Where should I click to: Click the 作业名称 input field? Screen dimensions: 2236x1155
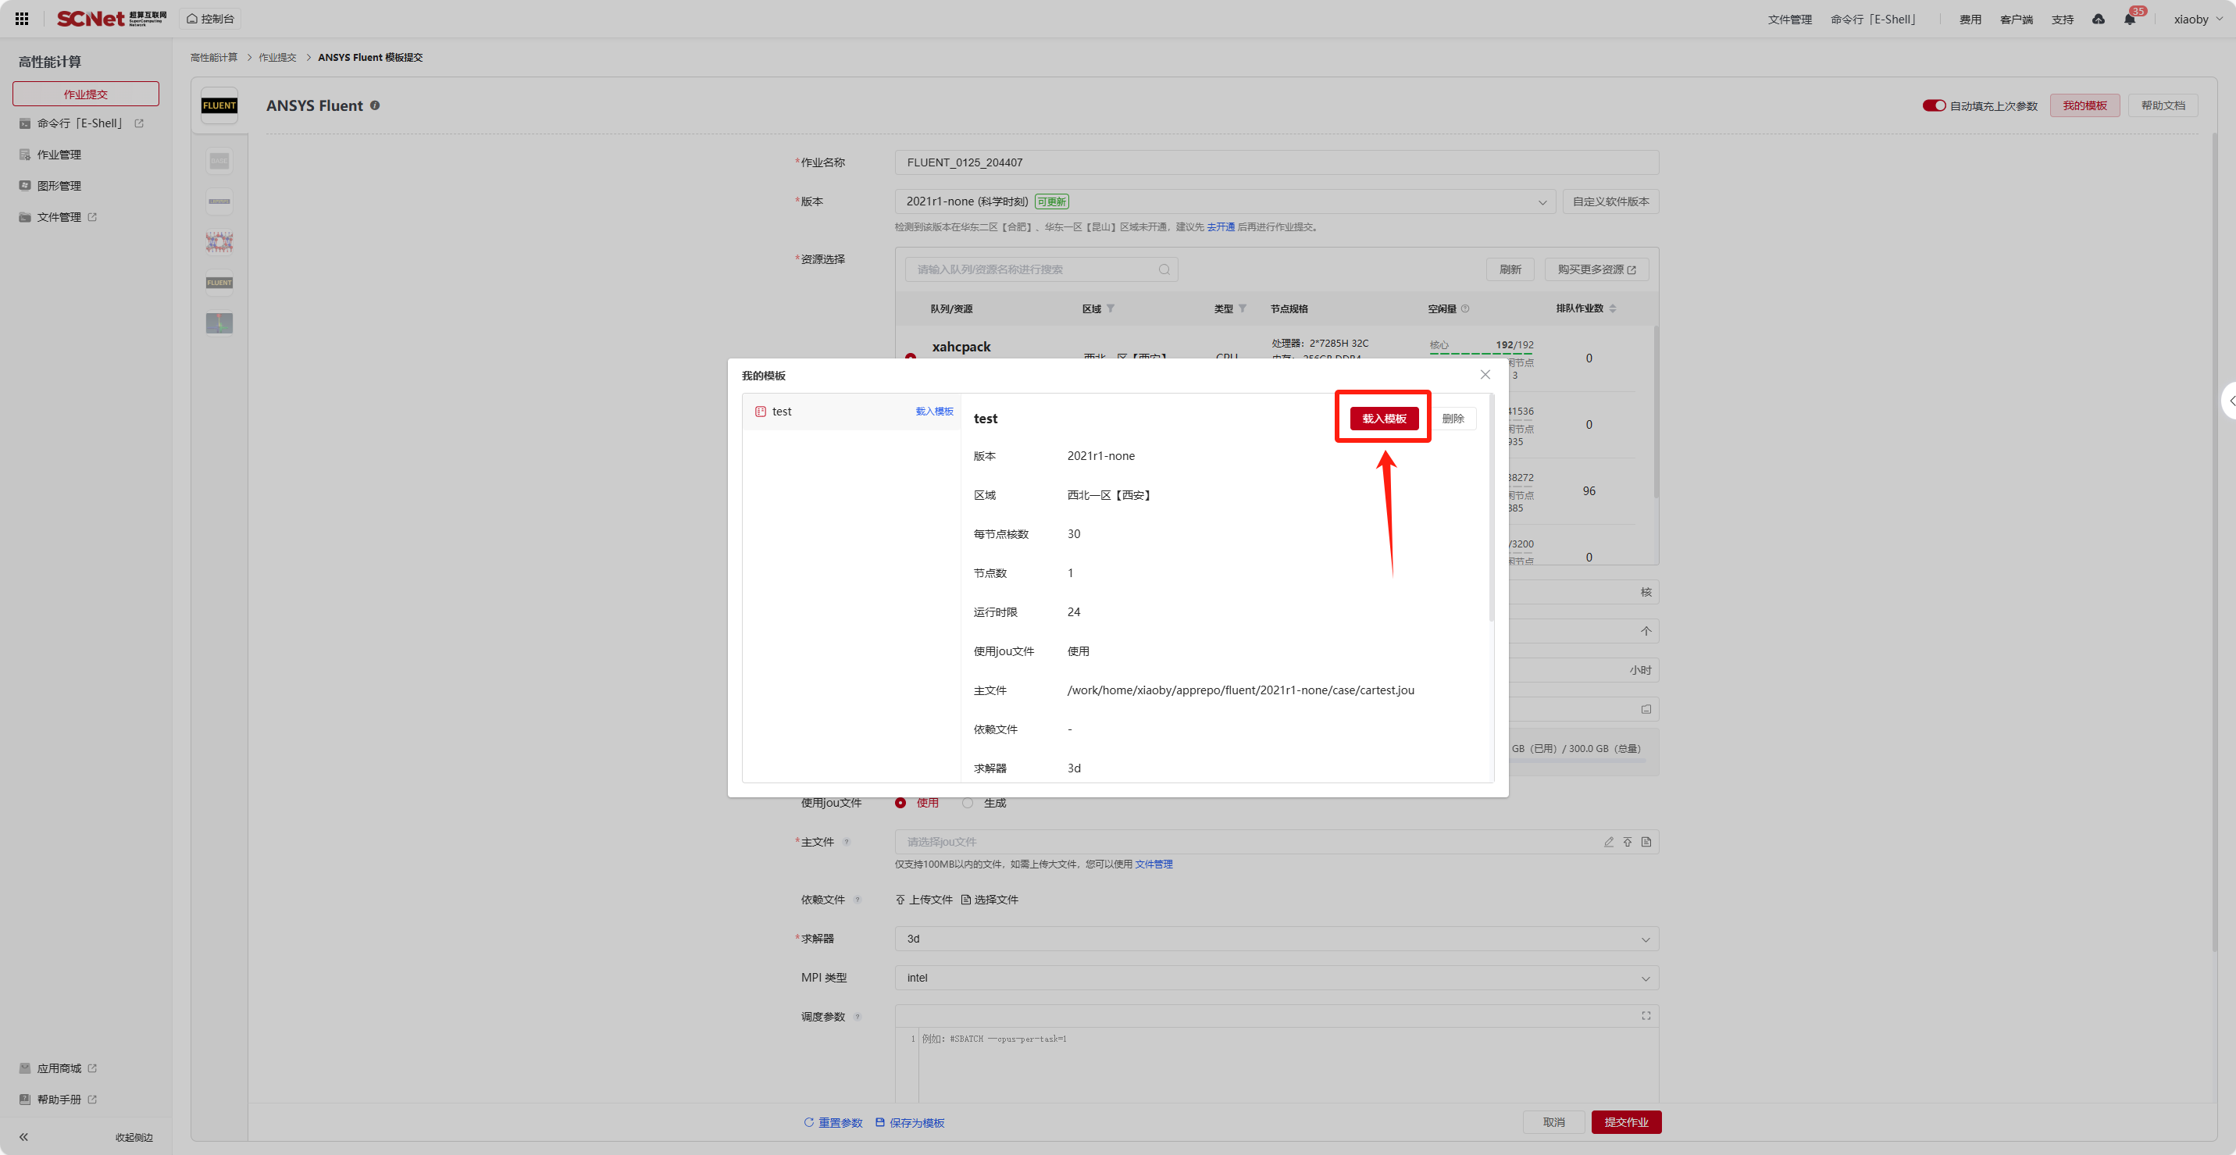coord(1276,162)
